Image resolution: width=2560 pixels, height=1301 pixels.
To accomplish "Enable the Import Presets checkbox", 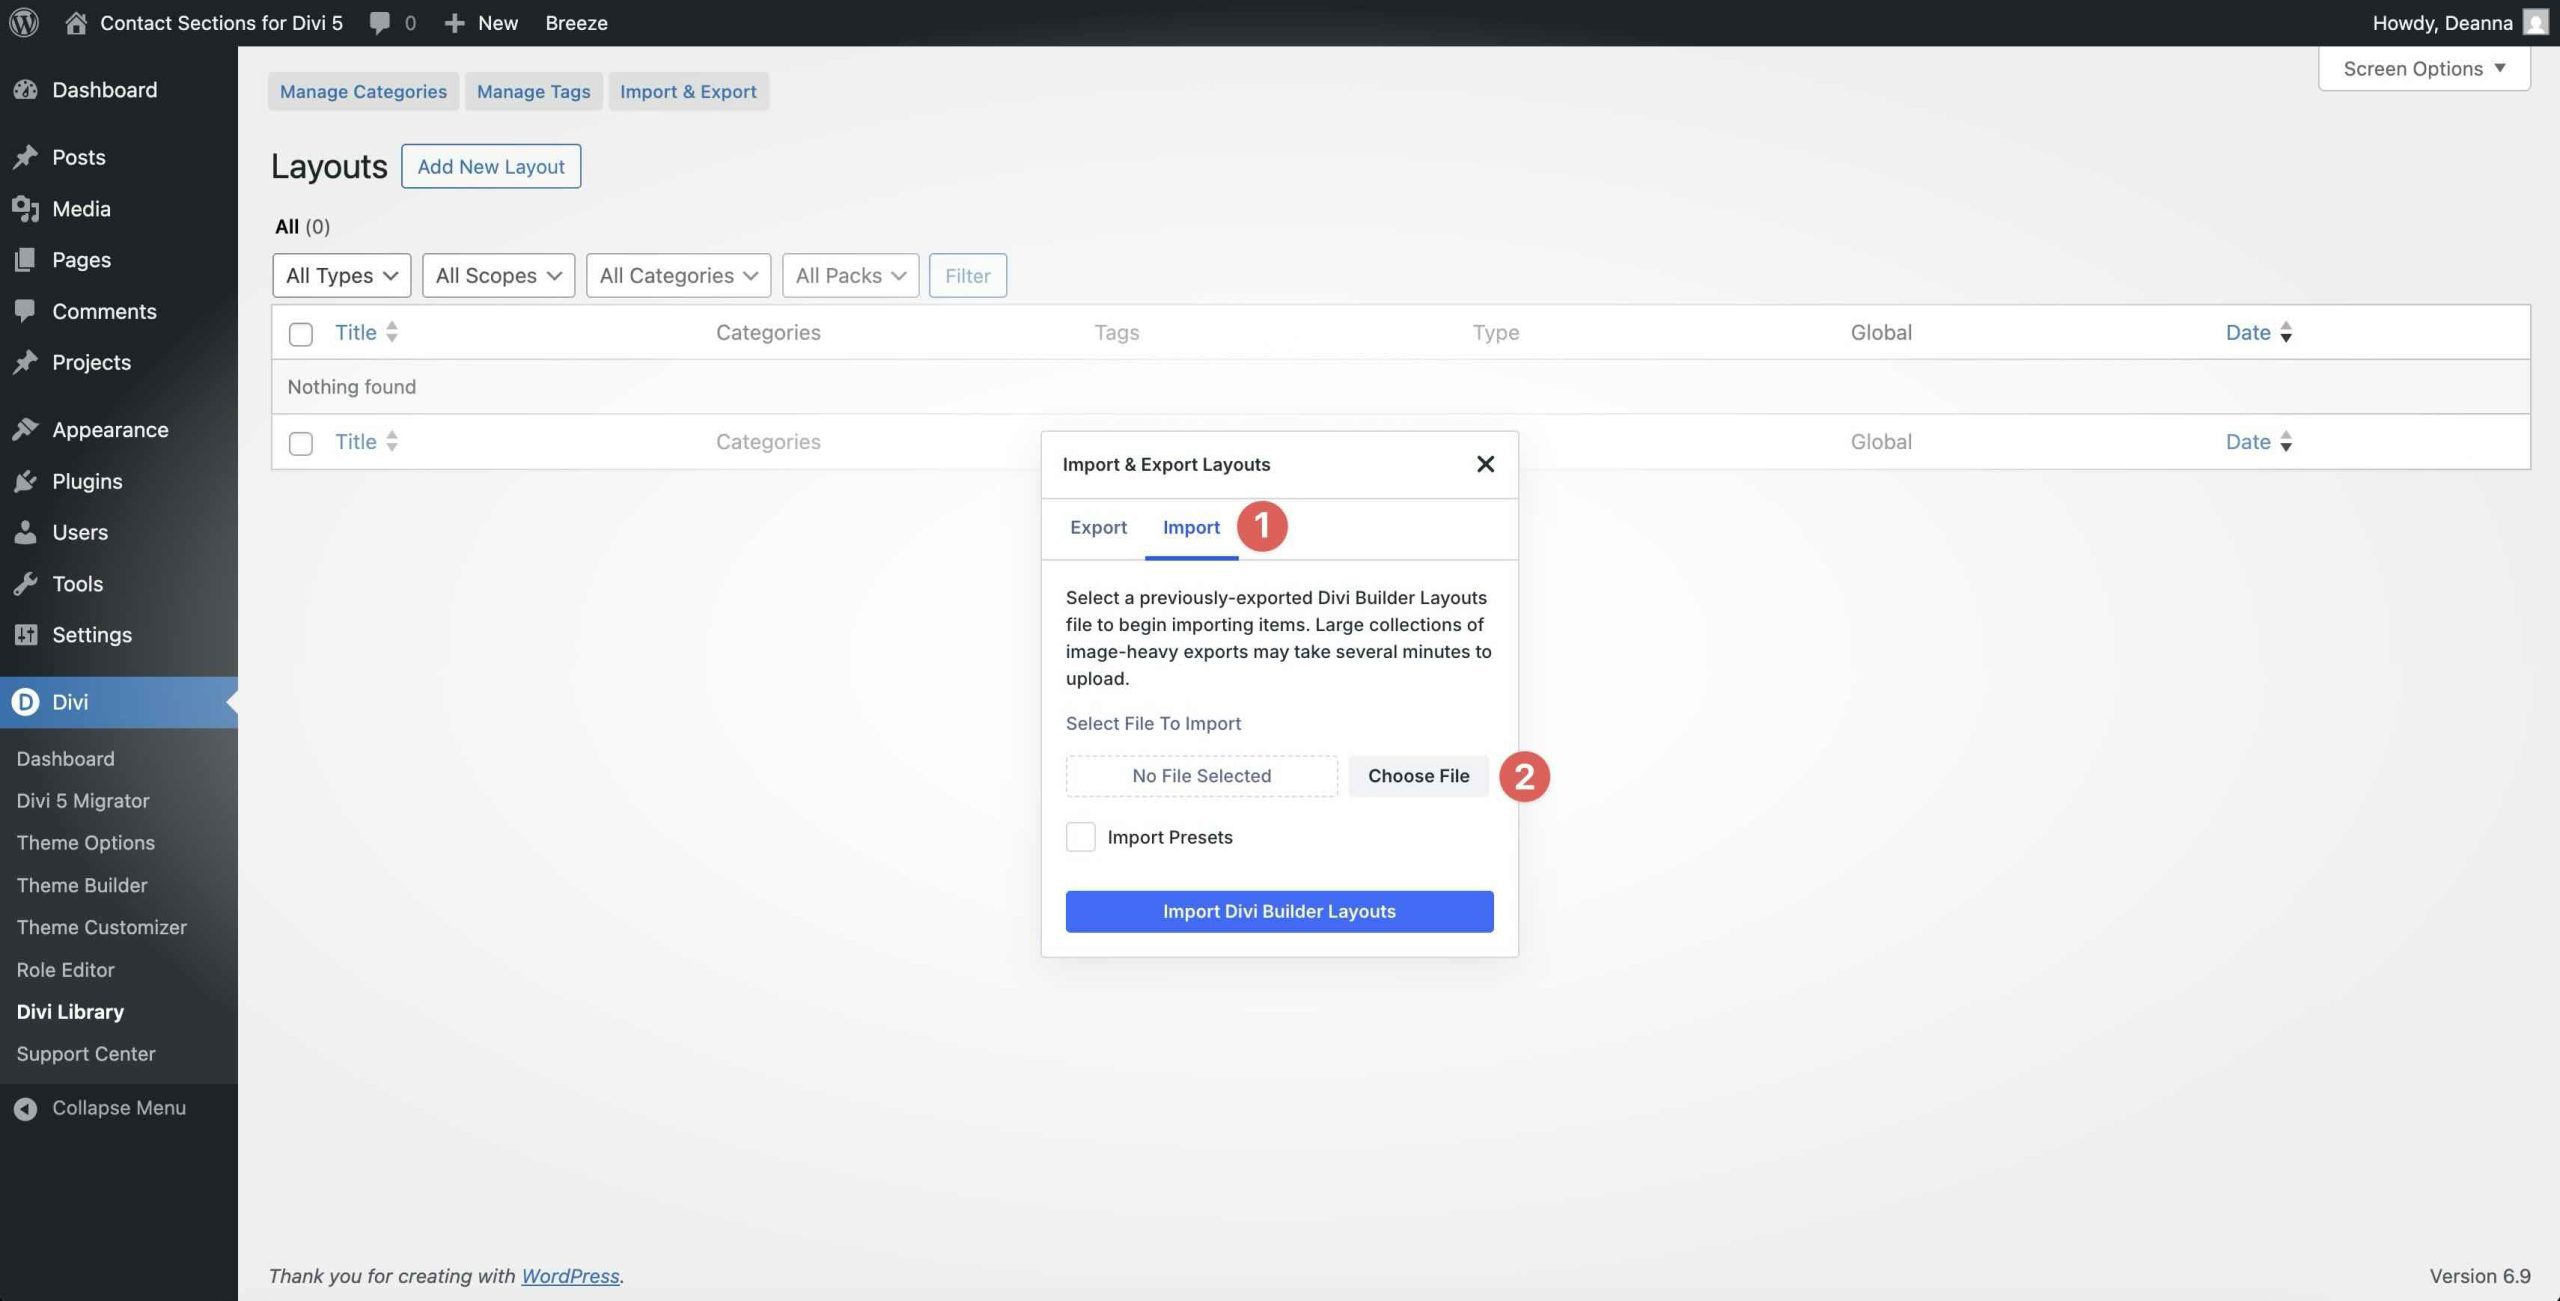I will tap(1080, 837).
